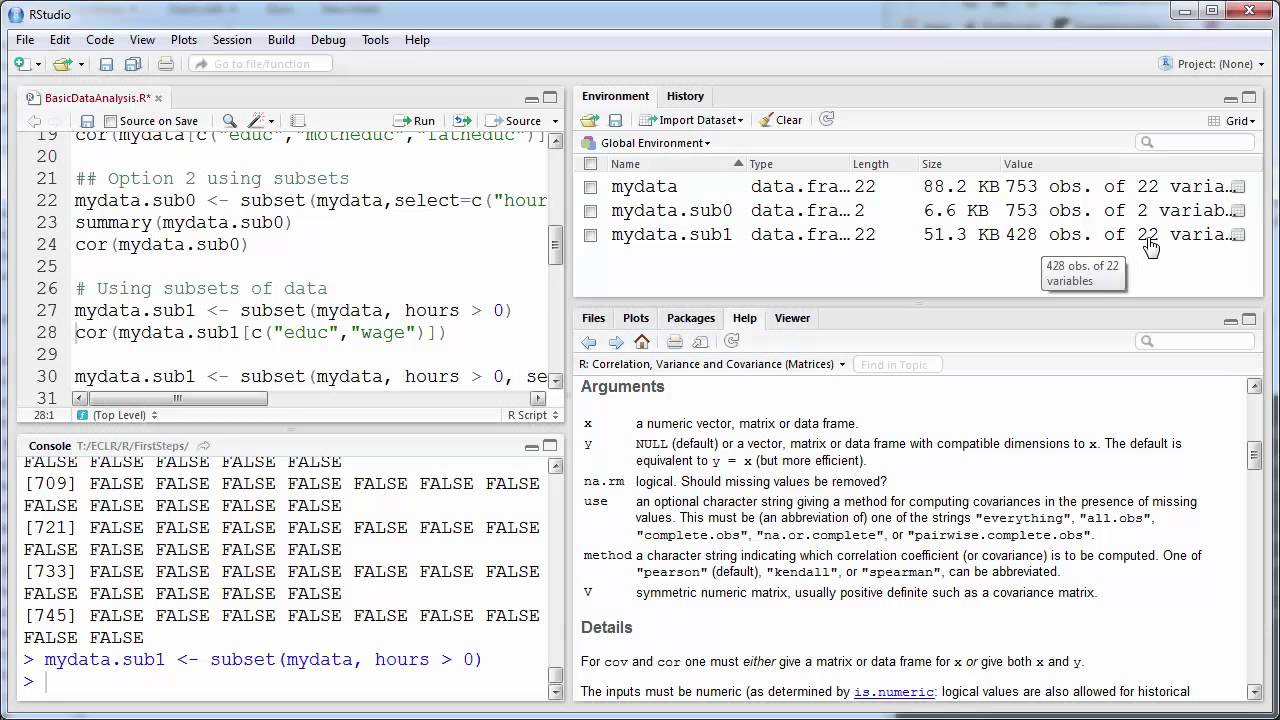
Task: Open recent files dropdown arrow
Action: tap(81, 64)
